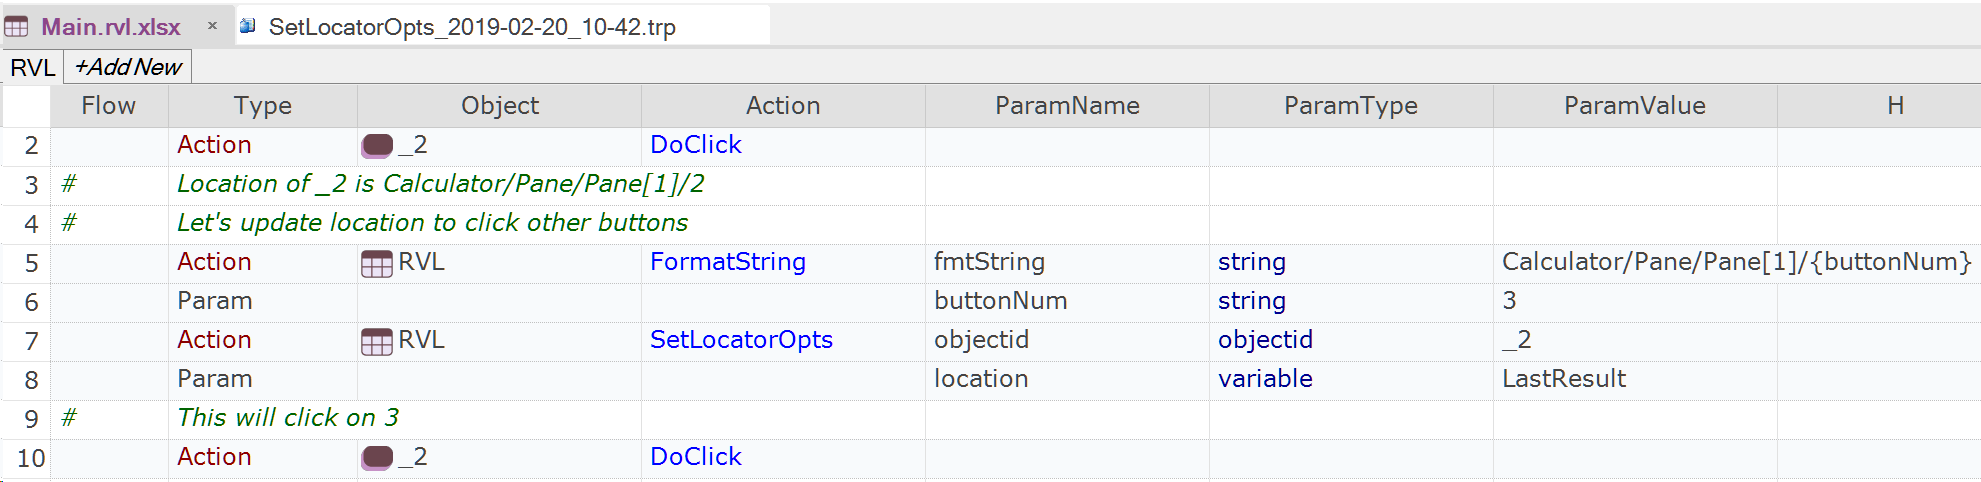Viewport: 1981px width, 482px height.
Task: Select the 'objectid' ParamType cell in row 7
Action: click(x=1265, y=340)
